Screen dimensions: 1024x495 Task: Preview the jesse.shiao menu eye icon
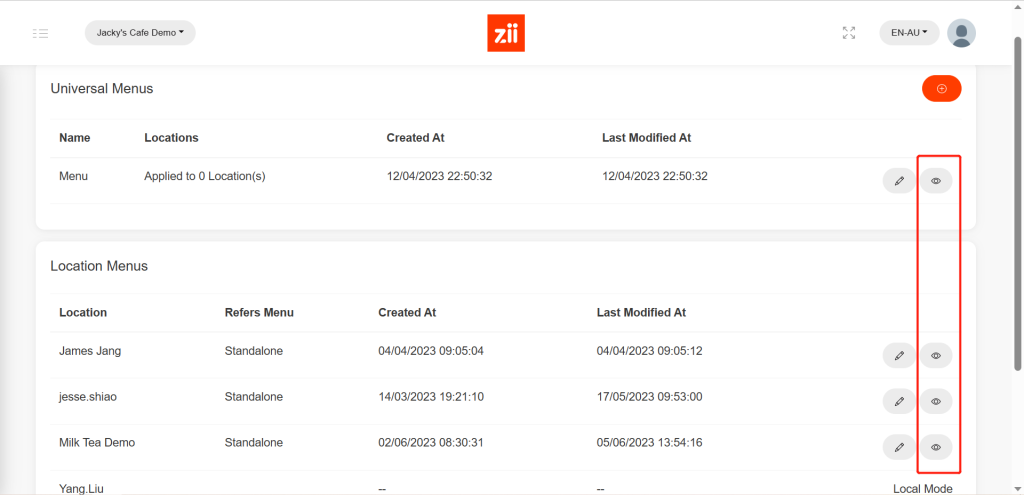(x=936, y=401)
